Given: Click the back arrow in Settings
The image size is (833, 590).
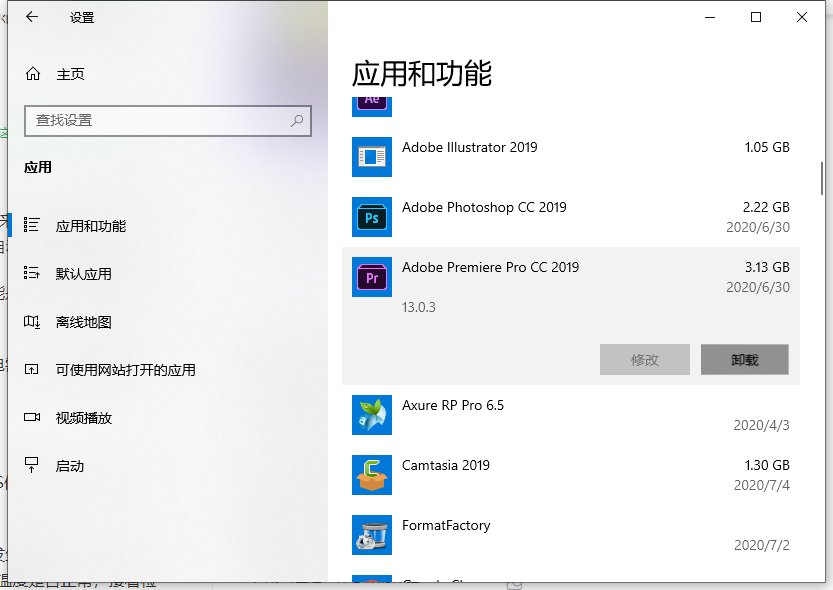Looking at the screenshot, I should coord(32,17).
